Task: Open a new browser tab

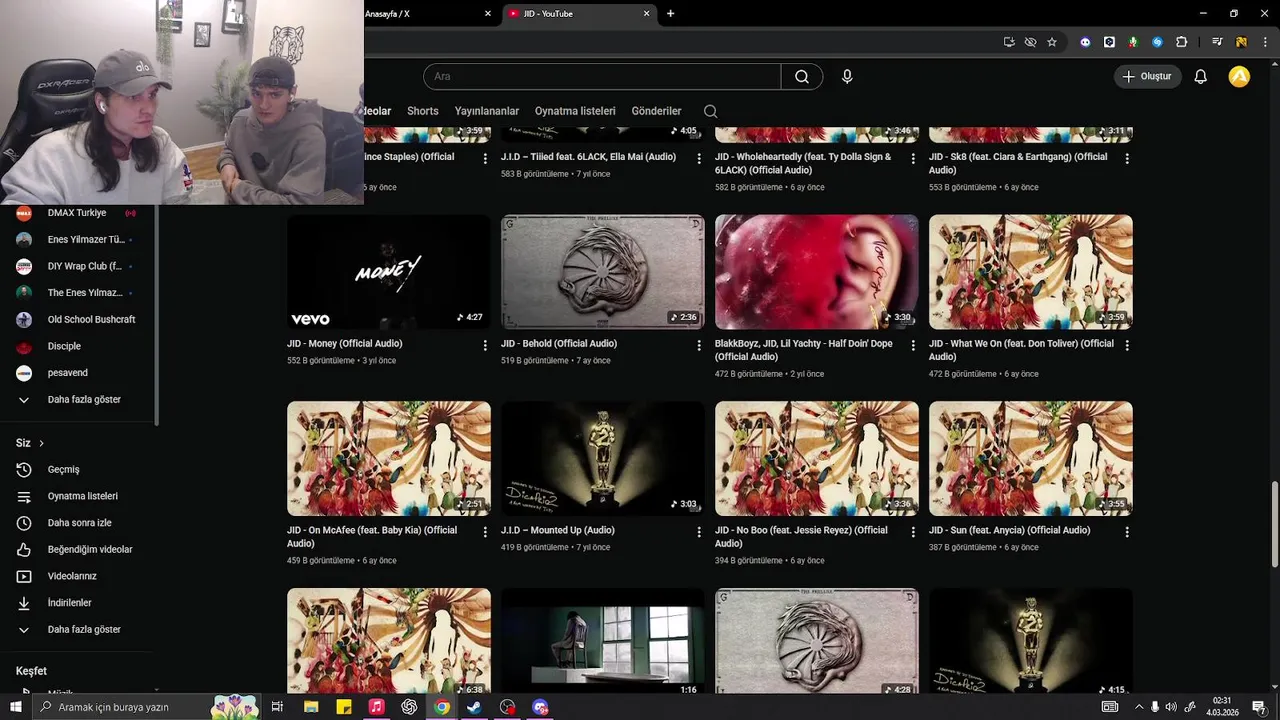Action: pos(670,14)
